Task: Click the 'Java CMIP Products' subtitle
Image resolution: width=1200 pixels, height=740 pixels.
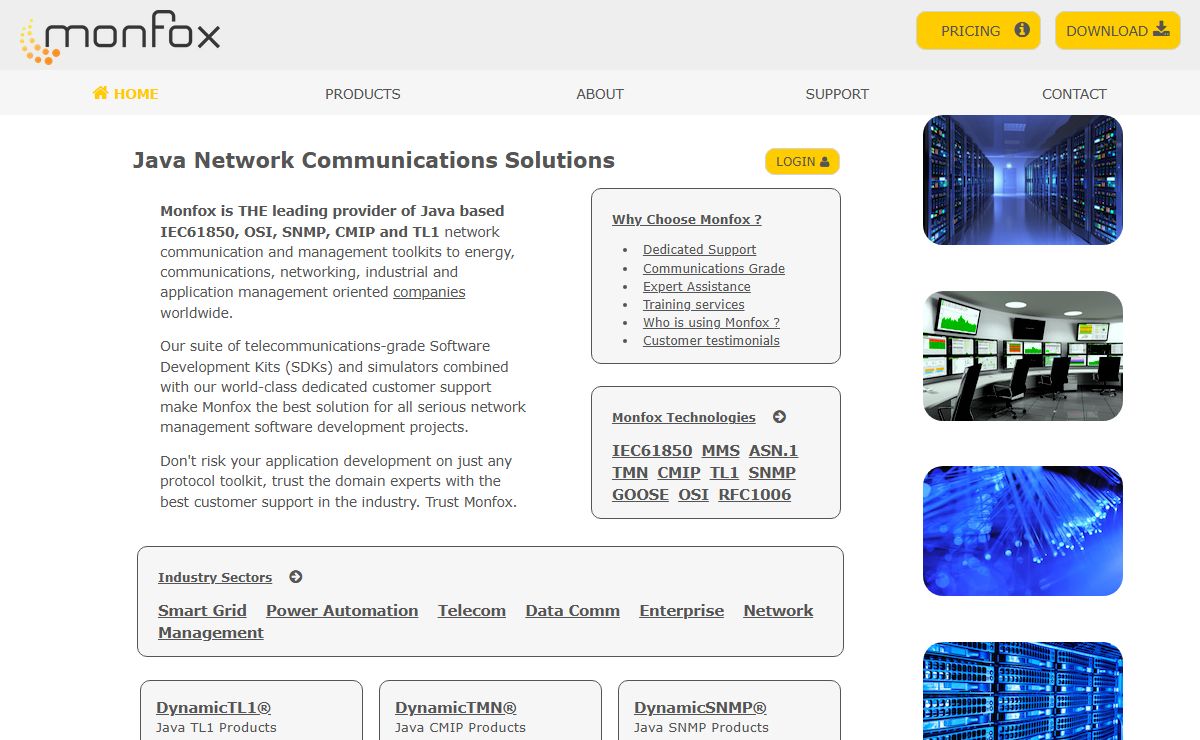Action: 460,728
